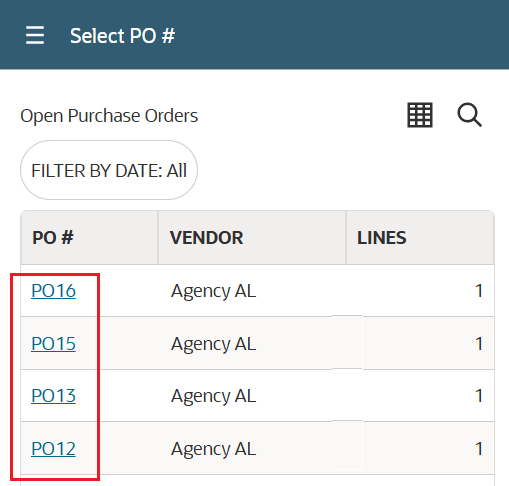Open purchase order PO15
The image size is (509, 486).
pyautogui.click(x=53, y=343)
